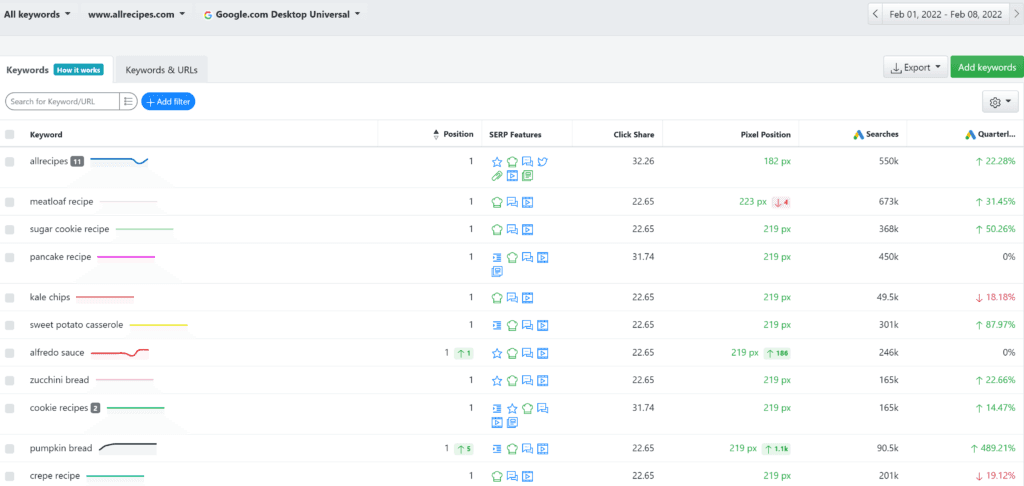Viewport: 1024px width, 486px height.
Task: Click the Twitter icon in allrecipes row
Action: tap(542, 161)
